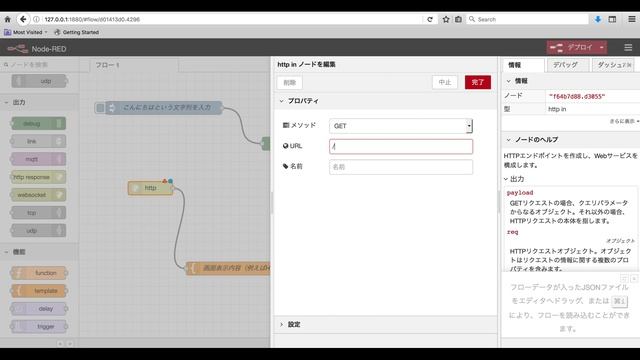
Task: Open the Getting Started bookmark
Action: pyautogui.click(x=77, y=32)
